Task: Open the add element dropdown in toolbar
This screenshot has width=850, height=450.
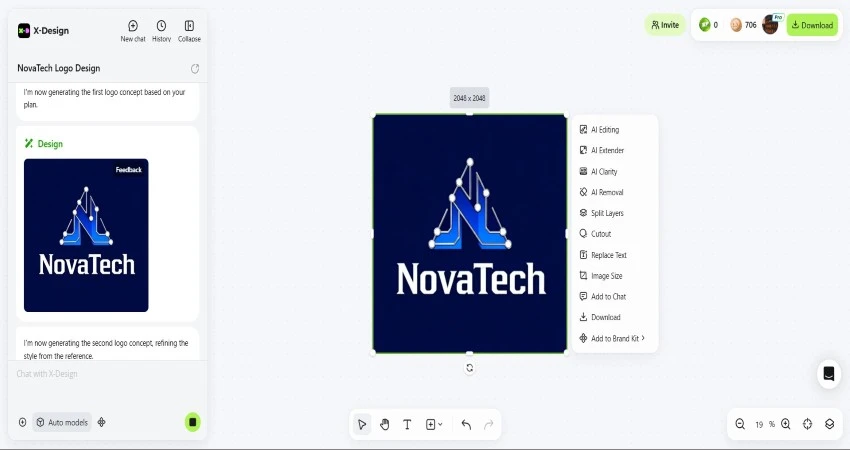Action: (434, 425)
